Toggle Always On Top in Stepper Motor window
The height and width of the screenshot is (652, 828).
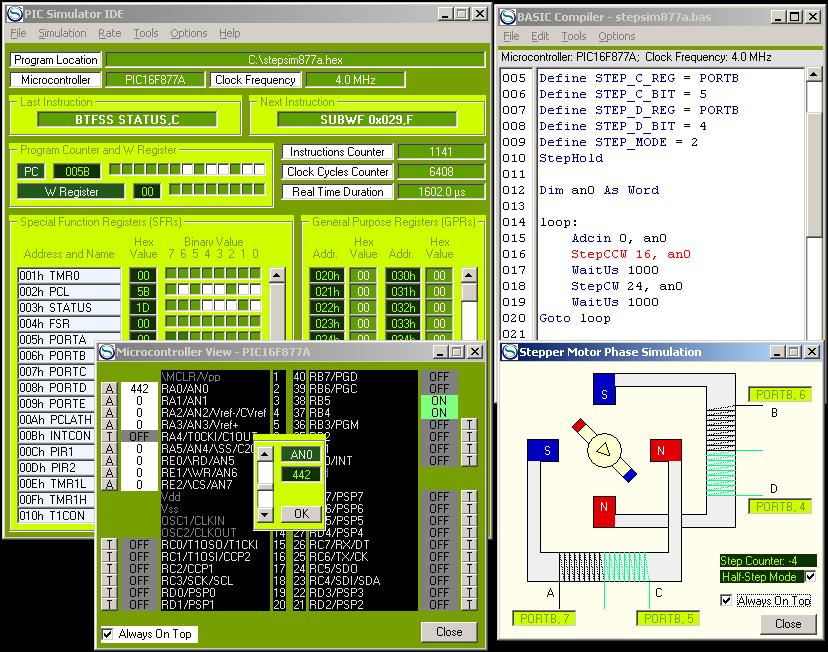pyautogui.click(x=727, y=600)
